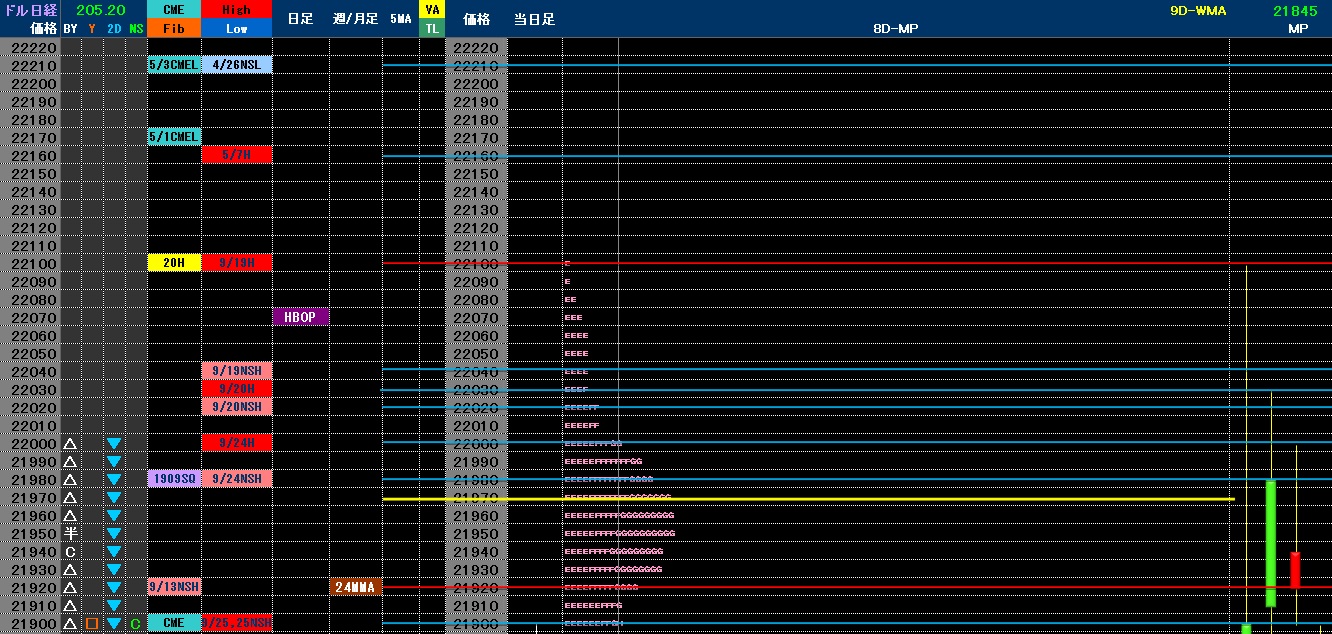The width and height of the screenshot is (1332, 634).
Task: Click the blue down-triangle in row 21960
Action: point(114,515)
